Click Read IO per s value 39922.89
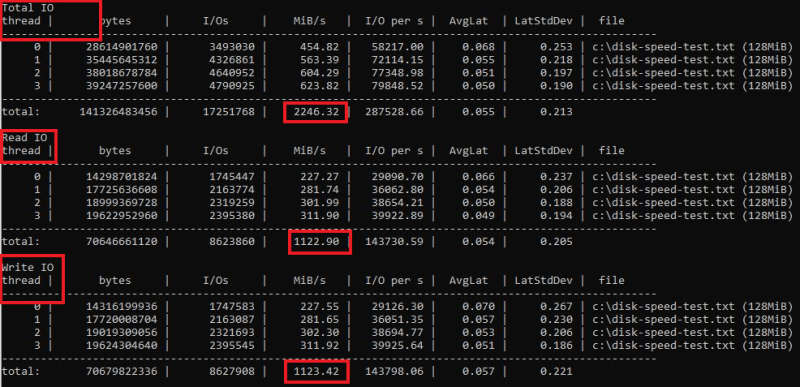800x387 pixels. pyautogui.click(x=398, y=215)
